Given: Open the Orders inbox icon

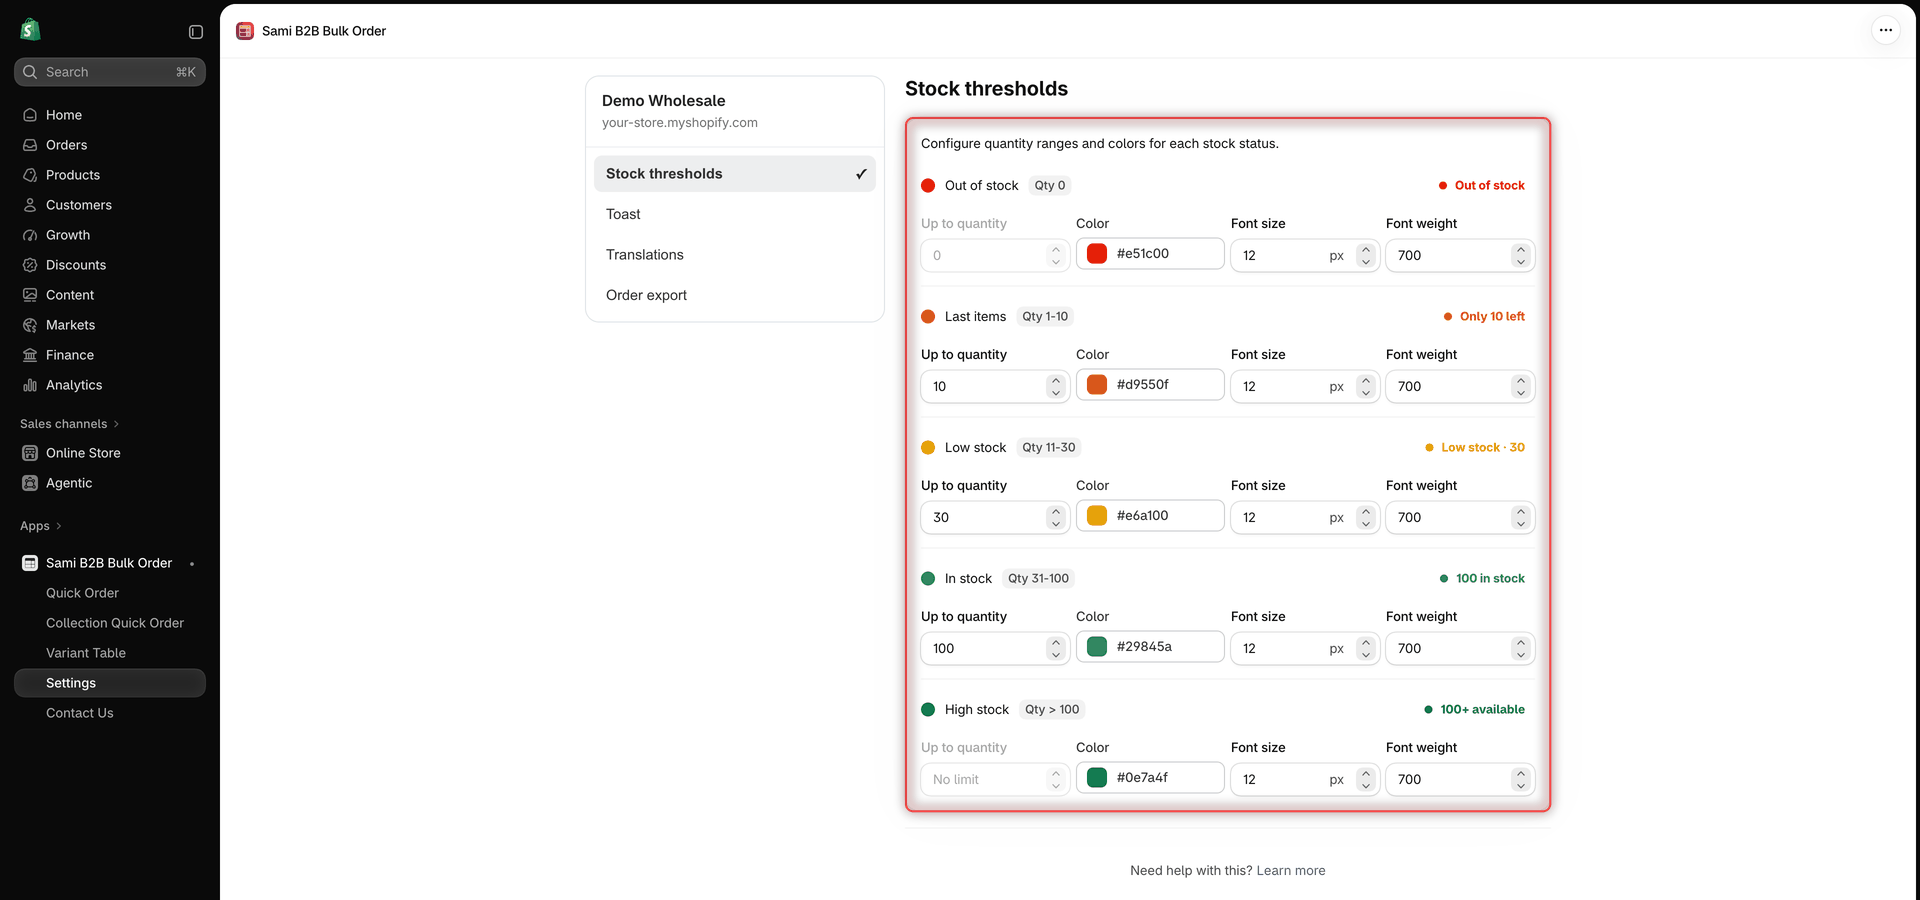Looking at the screenshot, I should [30, 145].
